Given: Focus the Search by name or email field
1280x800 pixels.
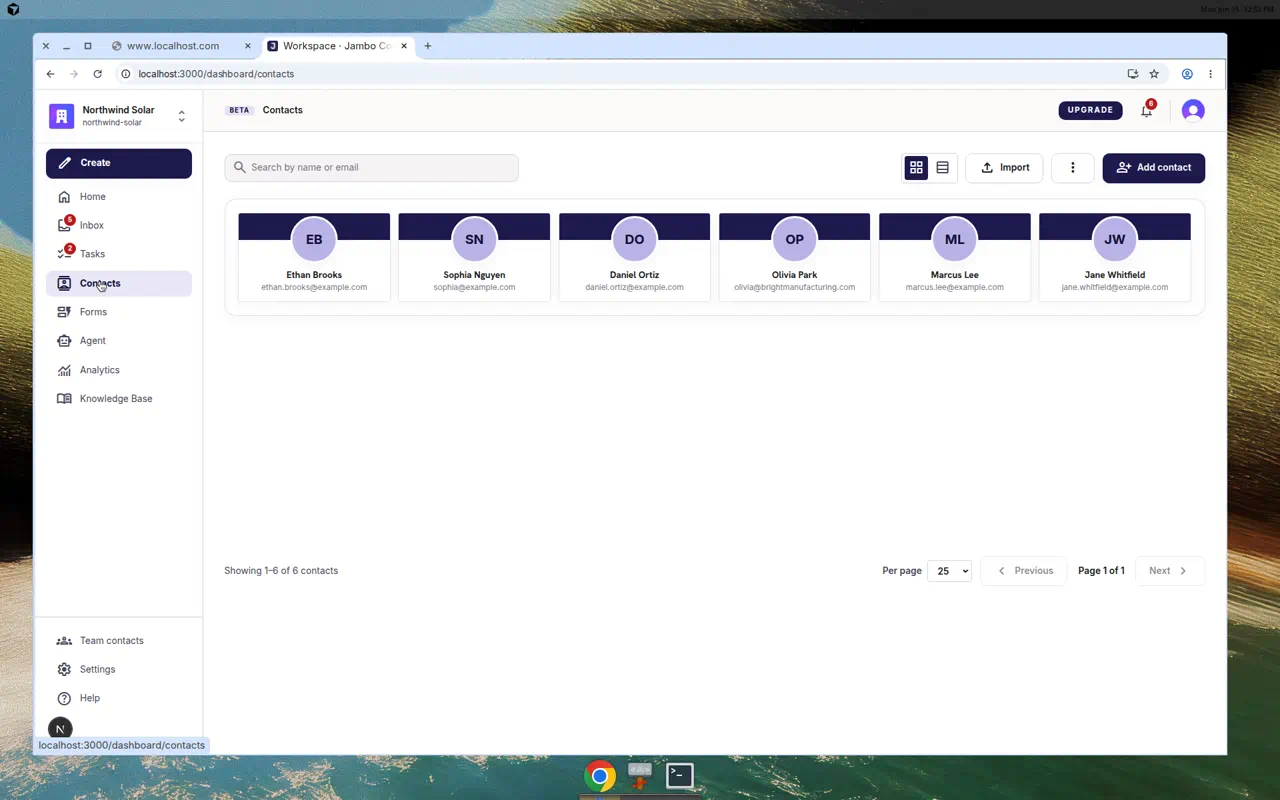Looking at the screenshot, I should pyautogui.click(x=371, y=168).
